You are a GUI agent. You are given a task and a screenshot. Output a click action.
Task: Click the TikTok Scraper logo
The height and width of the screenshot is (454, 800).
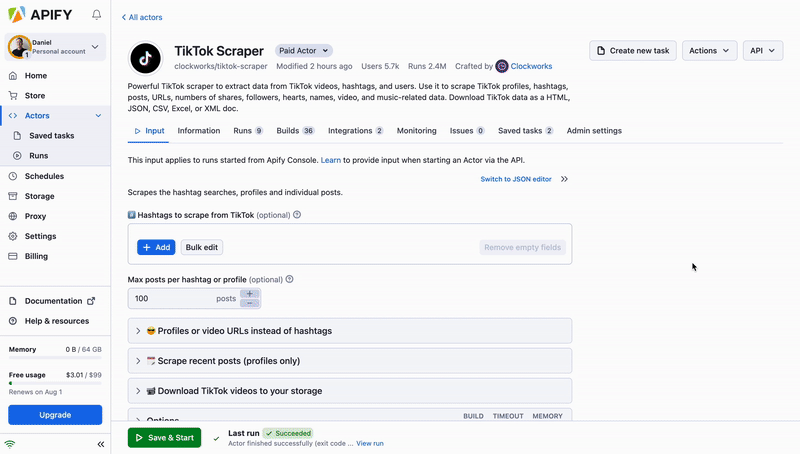point(145,58)
